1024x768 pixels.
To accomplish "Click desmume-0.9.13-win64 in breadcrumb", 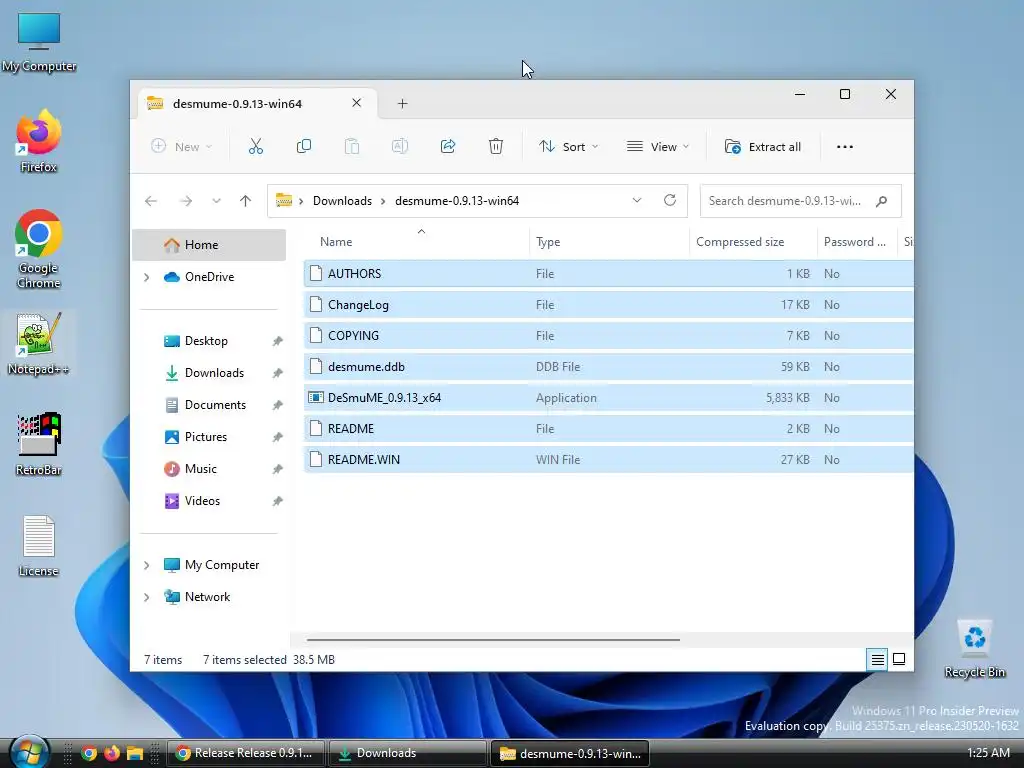I will pos(457,201).
